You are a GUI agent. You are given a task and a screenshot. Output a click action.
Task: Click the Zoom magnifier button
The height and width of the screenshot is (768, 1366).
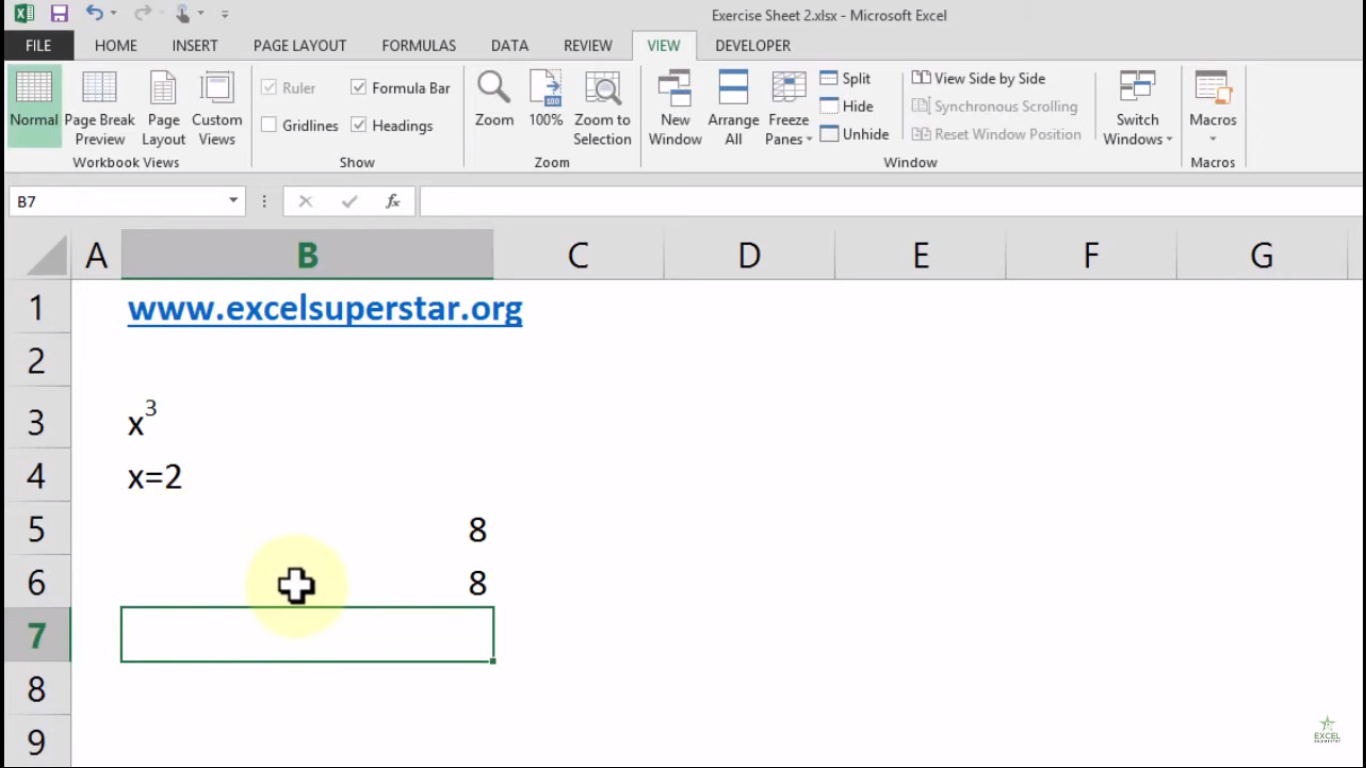click(494, 100)
